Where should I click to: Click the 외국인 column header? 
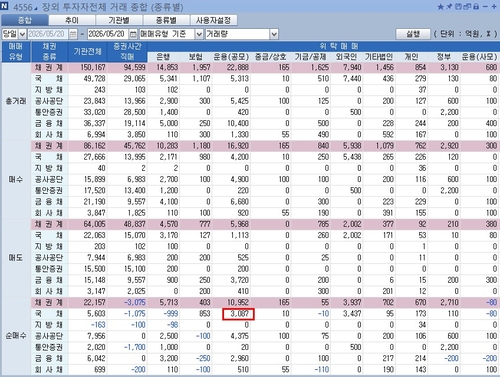coord(346,57)
